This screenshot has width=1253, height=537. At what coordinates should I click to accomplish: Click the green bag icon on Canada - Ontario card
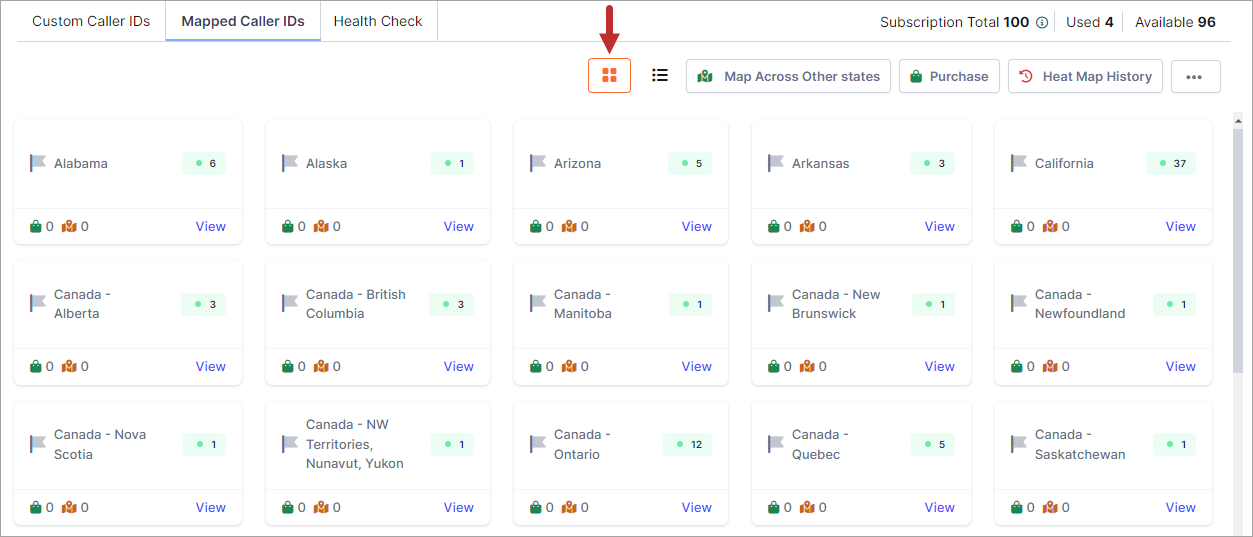536,507
